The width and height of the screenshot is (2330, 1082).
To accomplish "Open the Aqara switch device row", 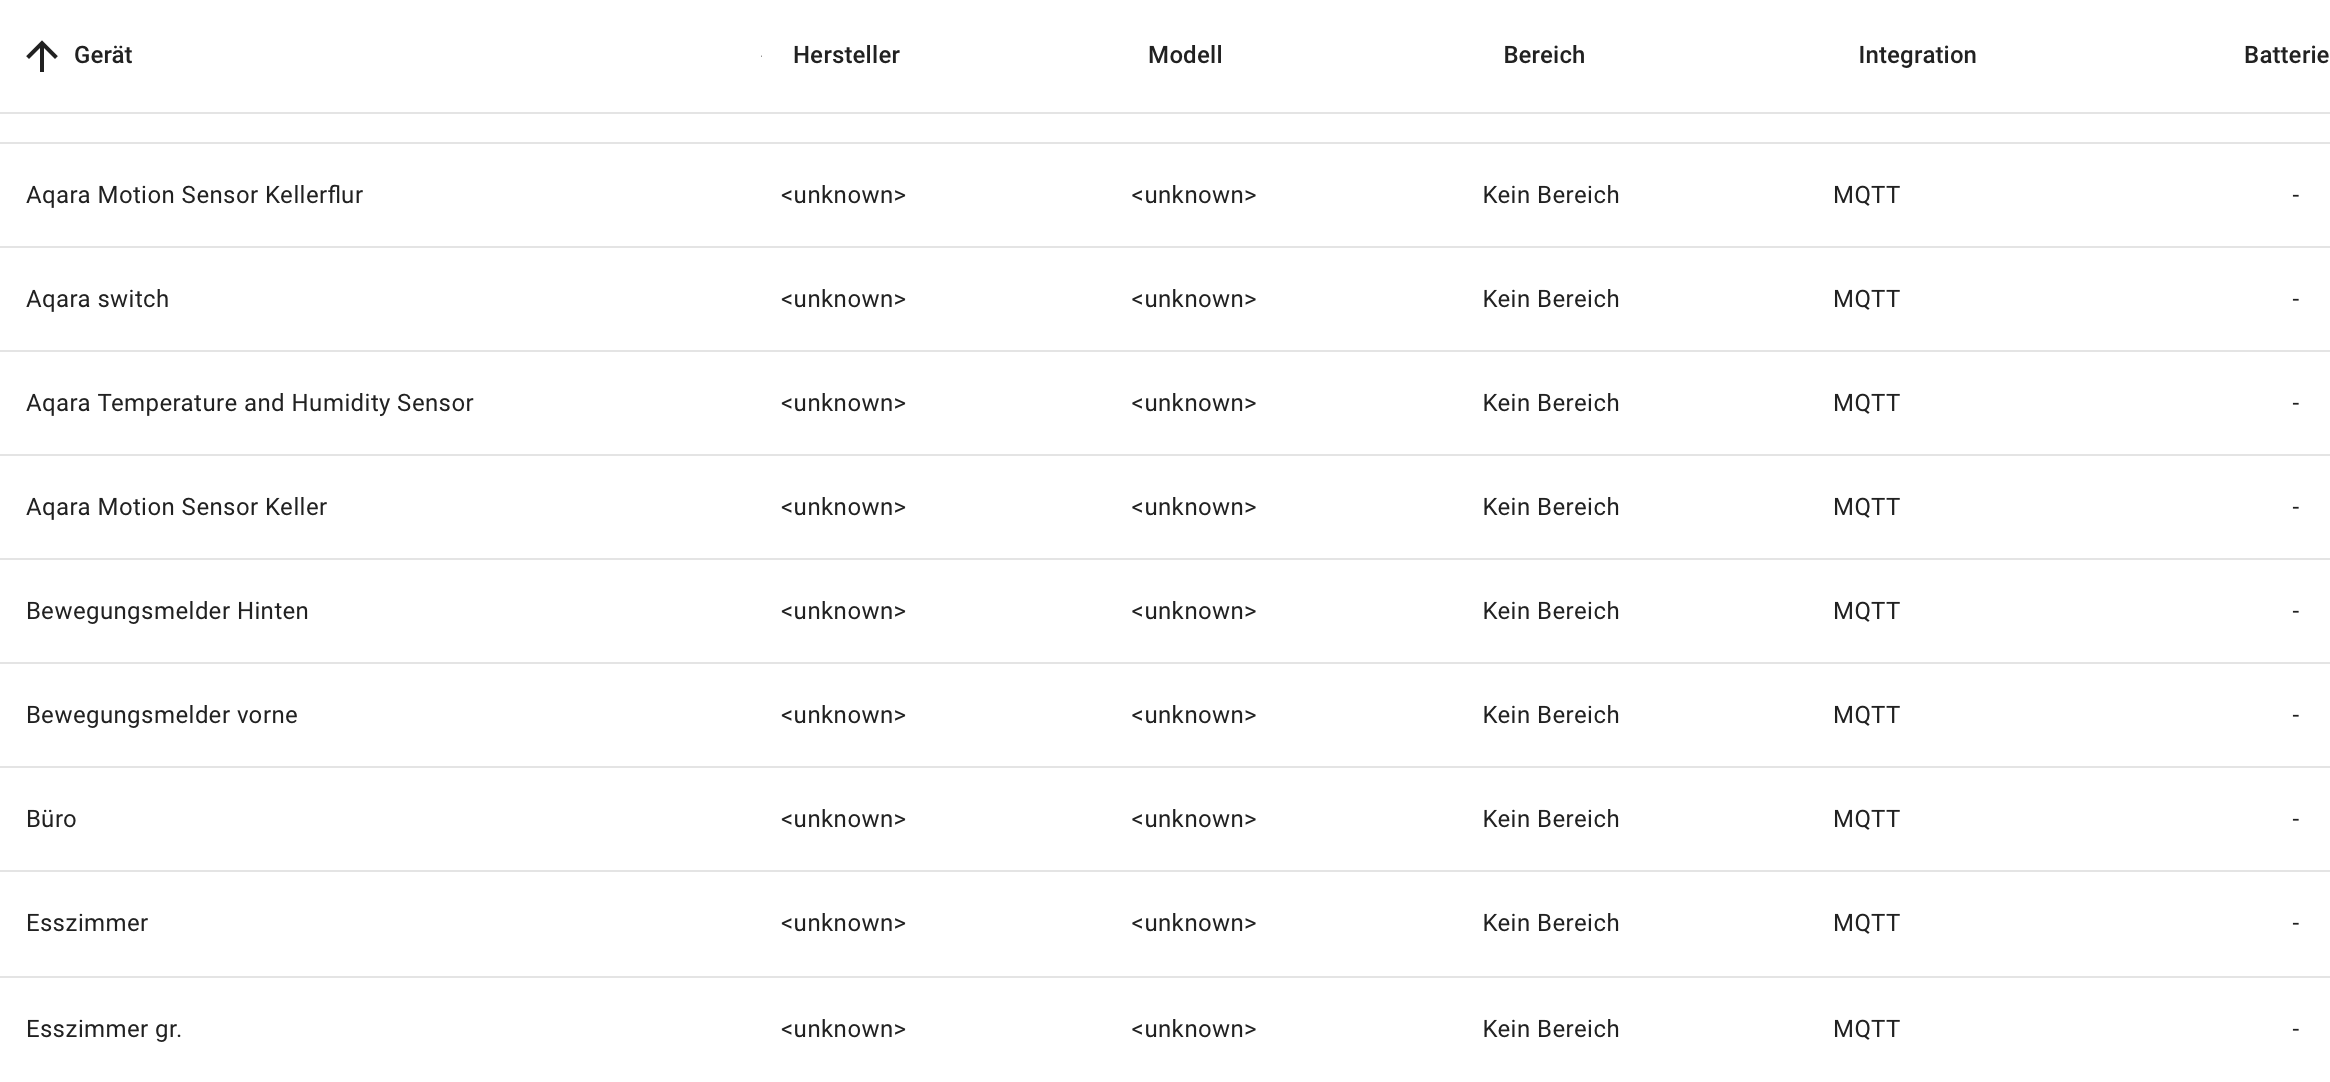I will [1165, 299].
